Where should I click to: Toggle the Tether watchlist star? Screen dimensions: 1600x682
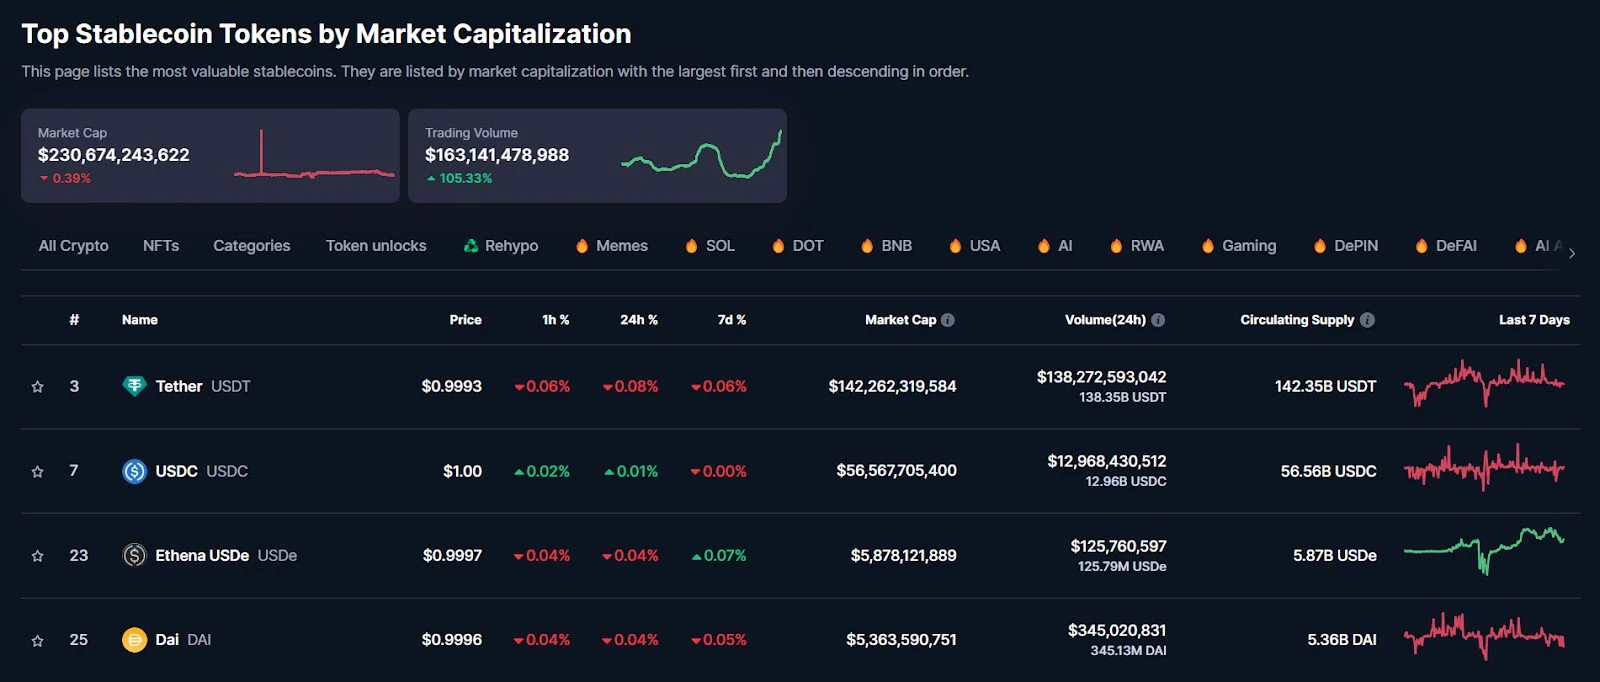[x=38, y=387]
